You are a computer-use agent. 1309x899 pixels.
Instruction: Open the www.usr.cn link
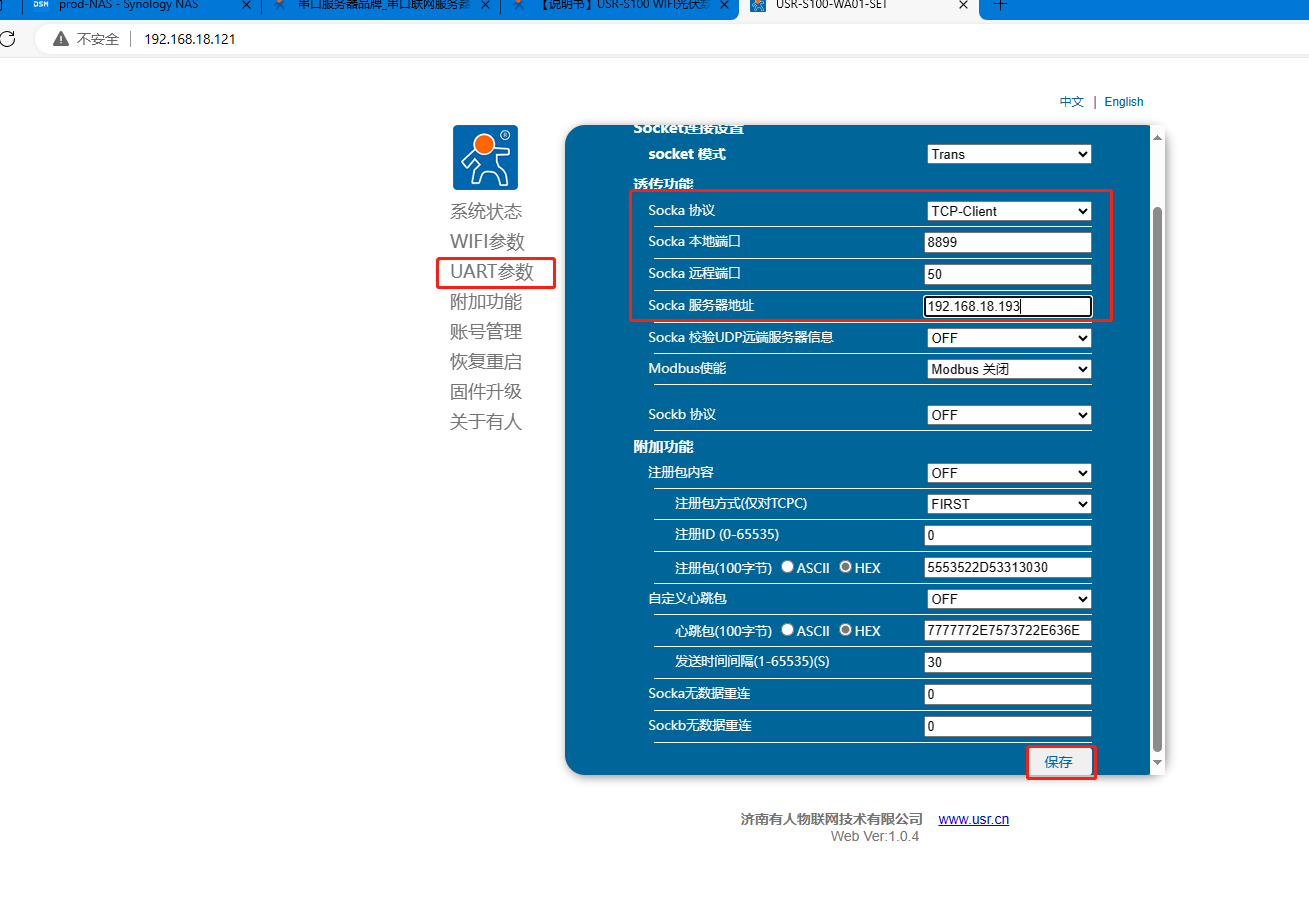[x=973, y=819]
